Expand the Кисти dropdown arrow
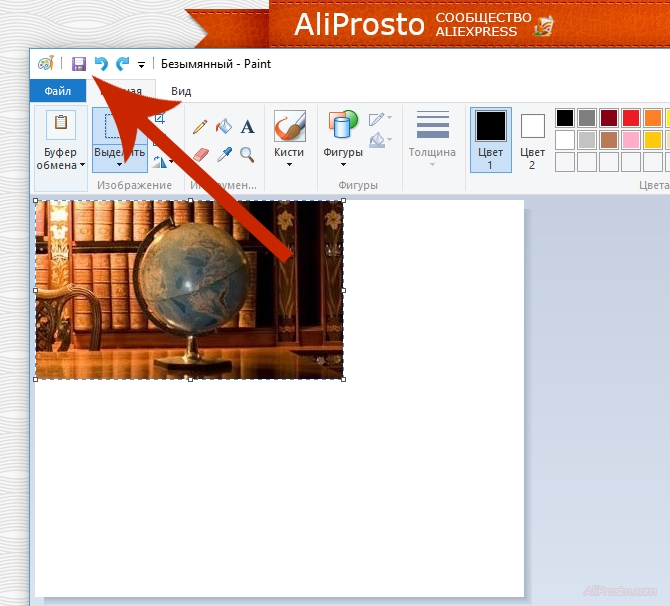This screenshot has height=606, width=670. (x=289, y=165)
